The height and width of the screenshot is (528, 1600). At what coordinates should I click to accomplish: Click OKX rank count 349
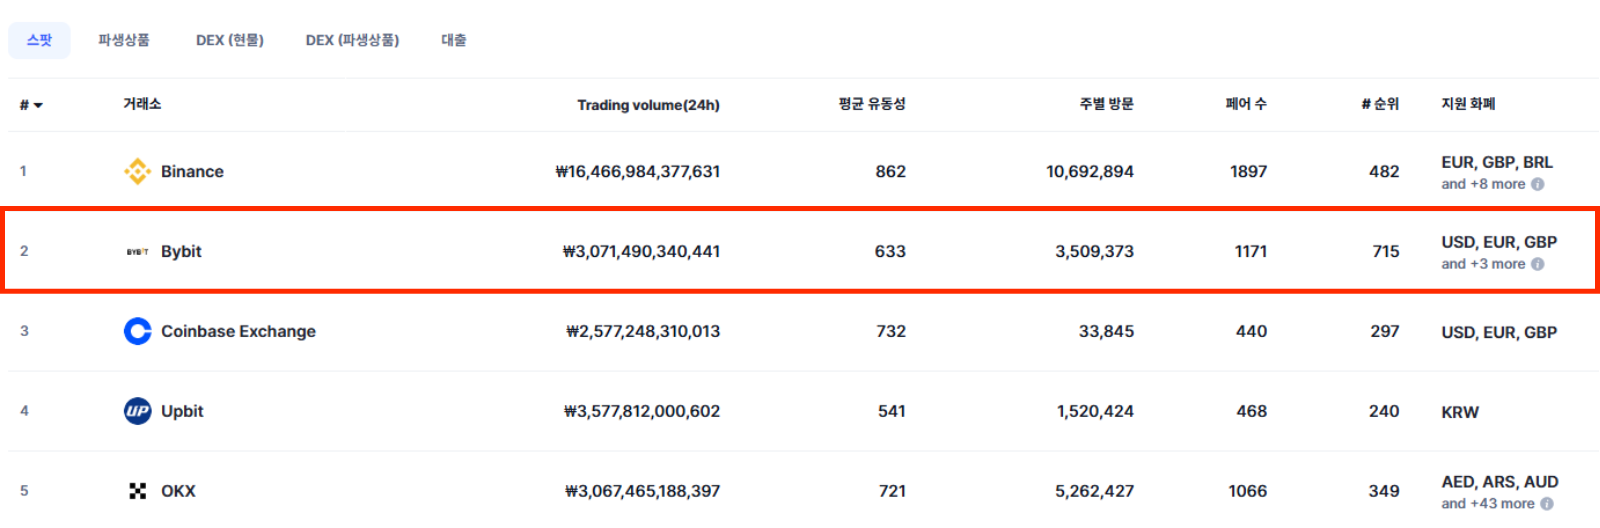click(1384, 491)
